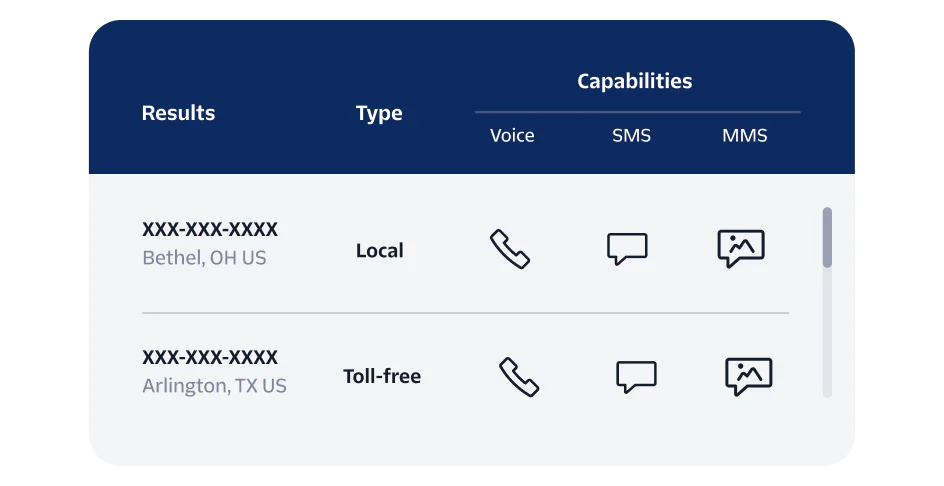
Task: Select the Type column header
Action: tap(379, 113)
